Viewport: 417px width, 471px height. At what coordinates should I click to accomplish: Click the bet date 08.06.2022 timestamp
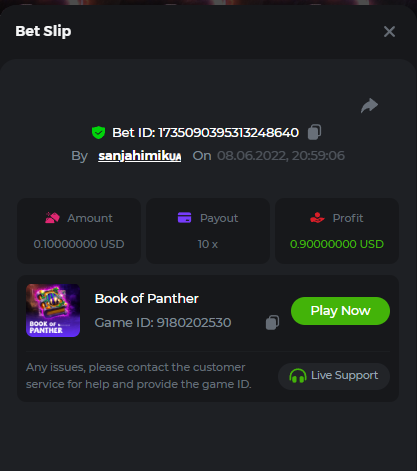281,156
